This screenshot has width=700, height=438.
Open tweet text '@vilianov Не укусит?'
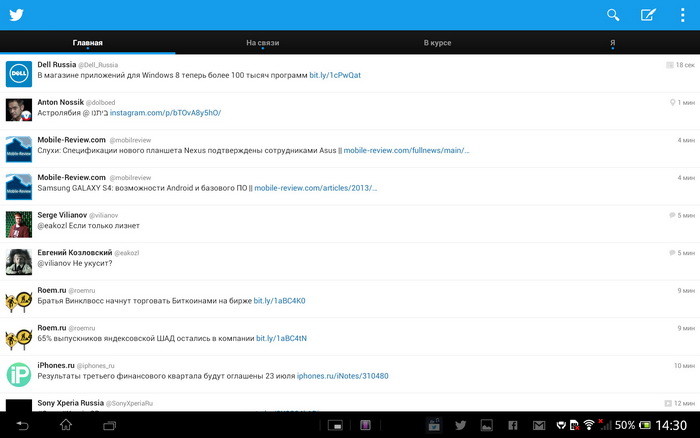(x=75, y=263)
